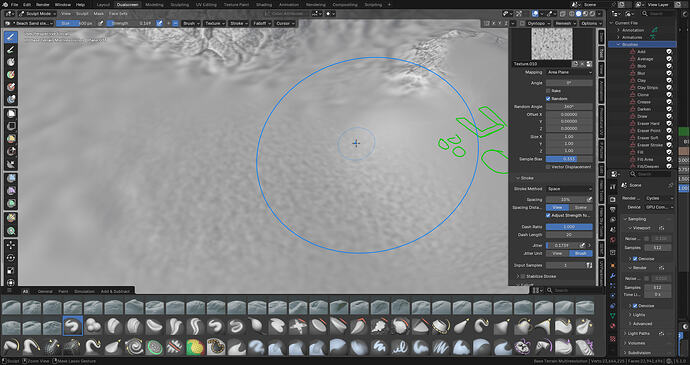This screenshot has height=365, width=690.
Task: Toggle size pressure icon beside Size slider
Action: pyautogui.click(x=101, y=23)
